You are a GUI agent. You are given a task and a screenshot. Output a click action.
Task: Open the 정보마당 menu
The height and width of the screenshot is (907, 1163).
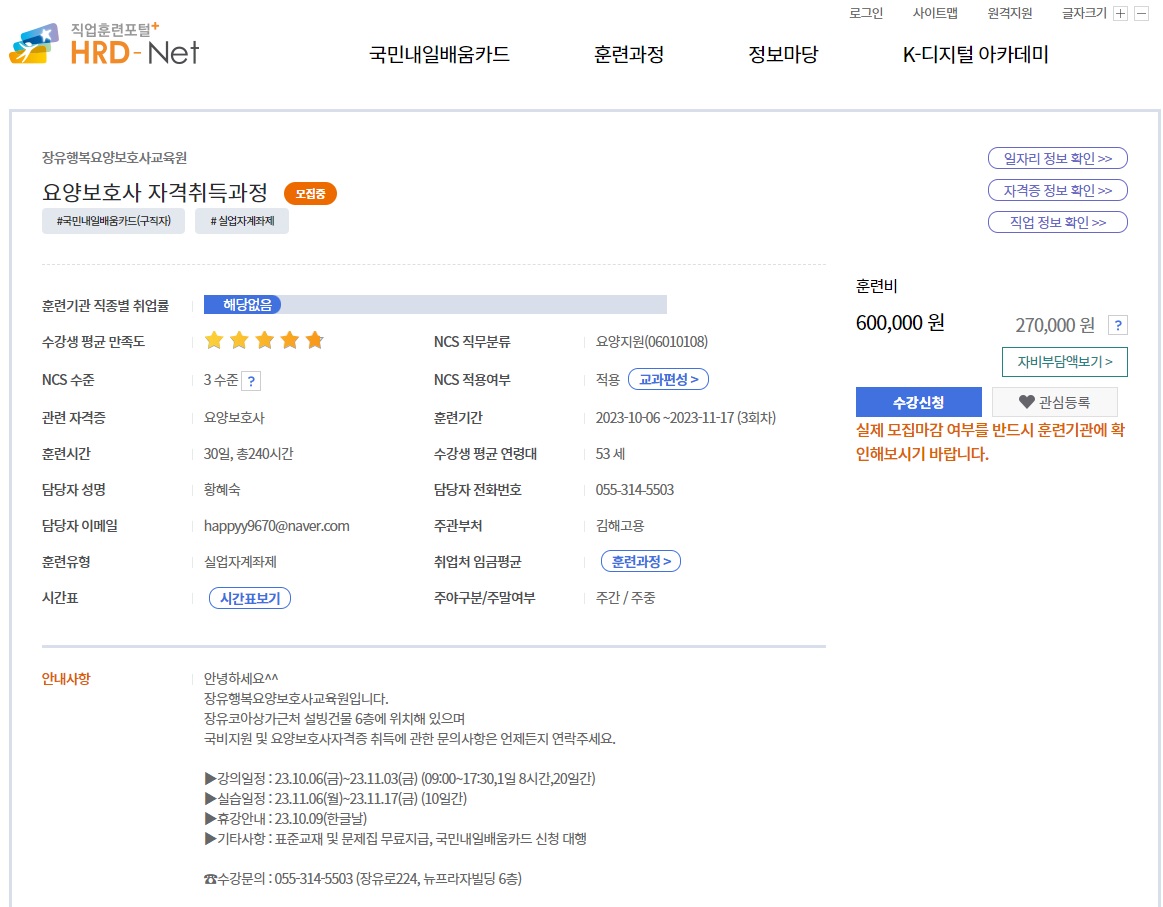tap(781, 56)
